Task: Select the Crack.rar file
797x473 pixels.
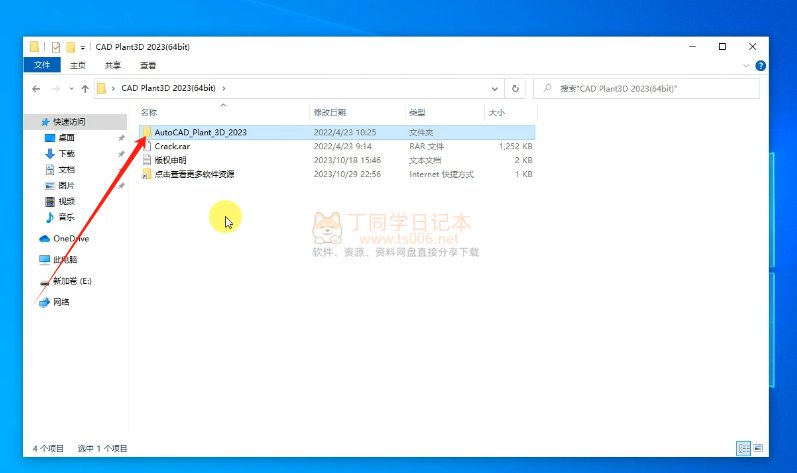Action: 172,146
